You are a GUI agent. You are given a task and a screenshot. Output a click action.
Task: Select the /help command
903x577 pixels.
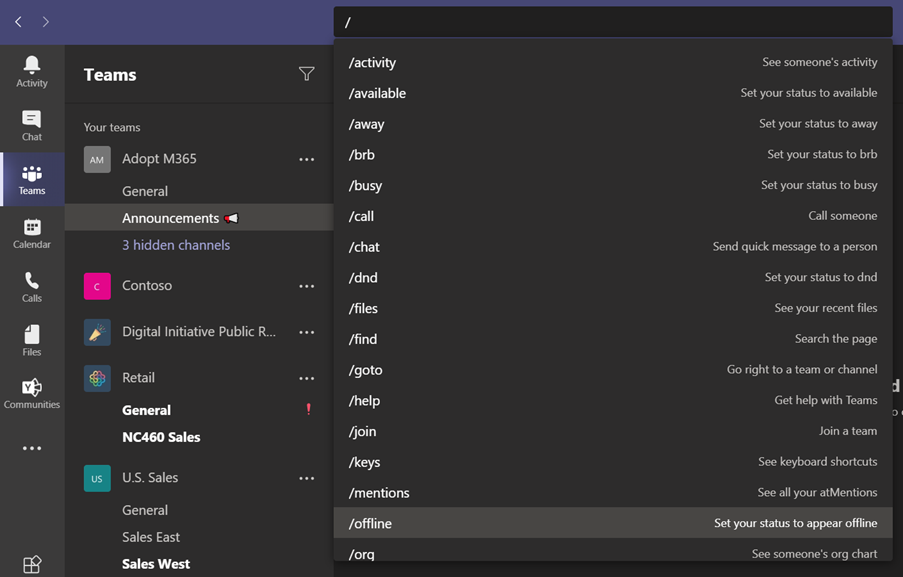[613, 400]
